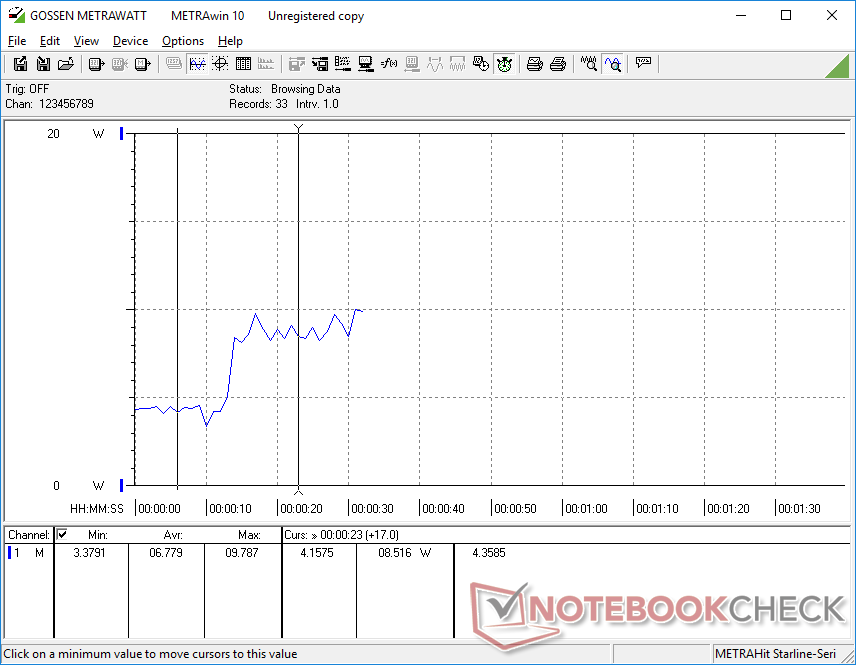The width and height of the screenshot is (856, 665).
Task: Click the cursor marker at chart top
Action: click(298, 128)
